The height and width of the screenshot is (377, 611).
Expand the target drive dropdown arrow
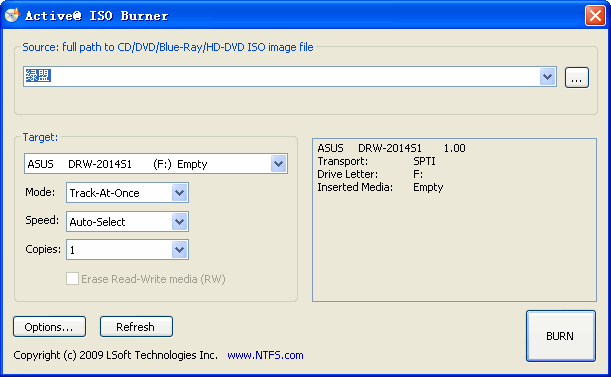tap(279, 164)
